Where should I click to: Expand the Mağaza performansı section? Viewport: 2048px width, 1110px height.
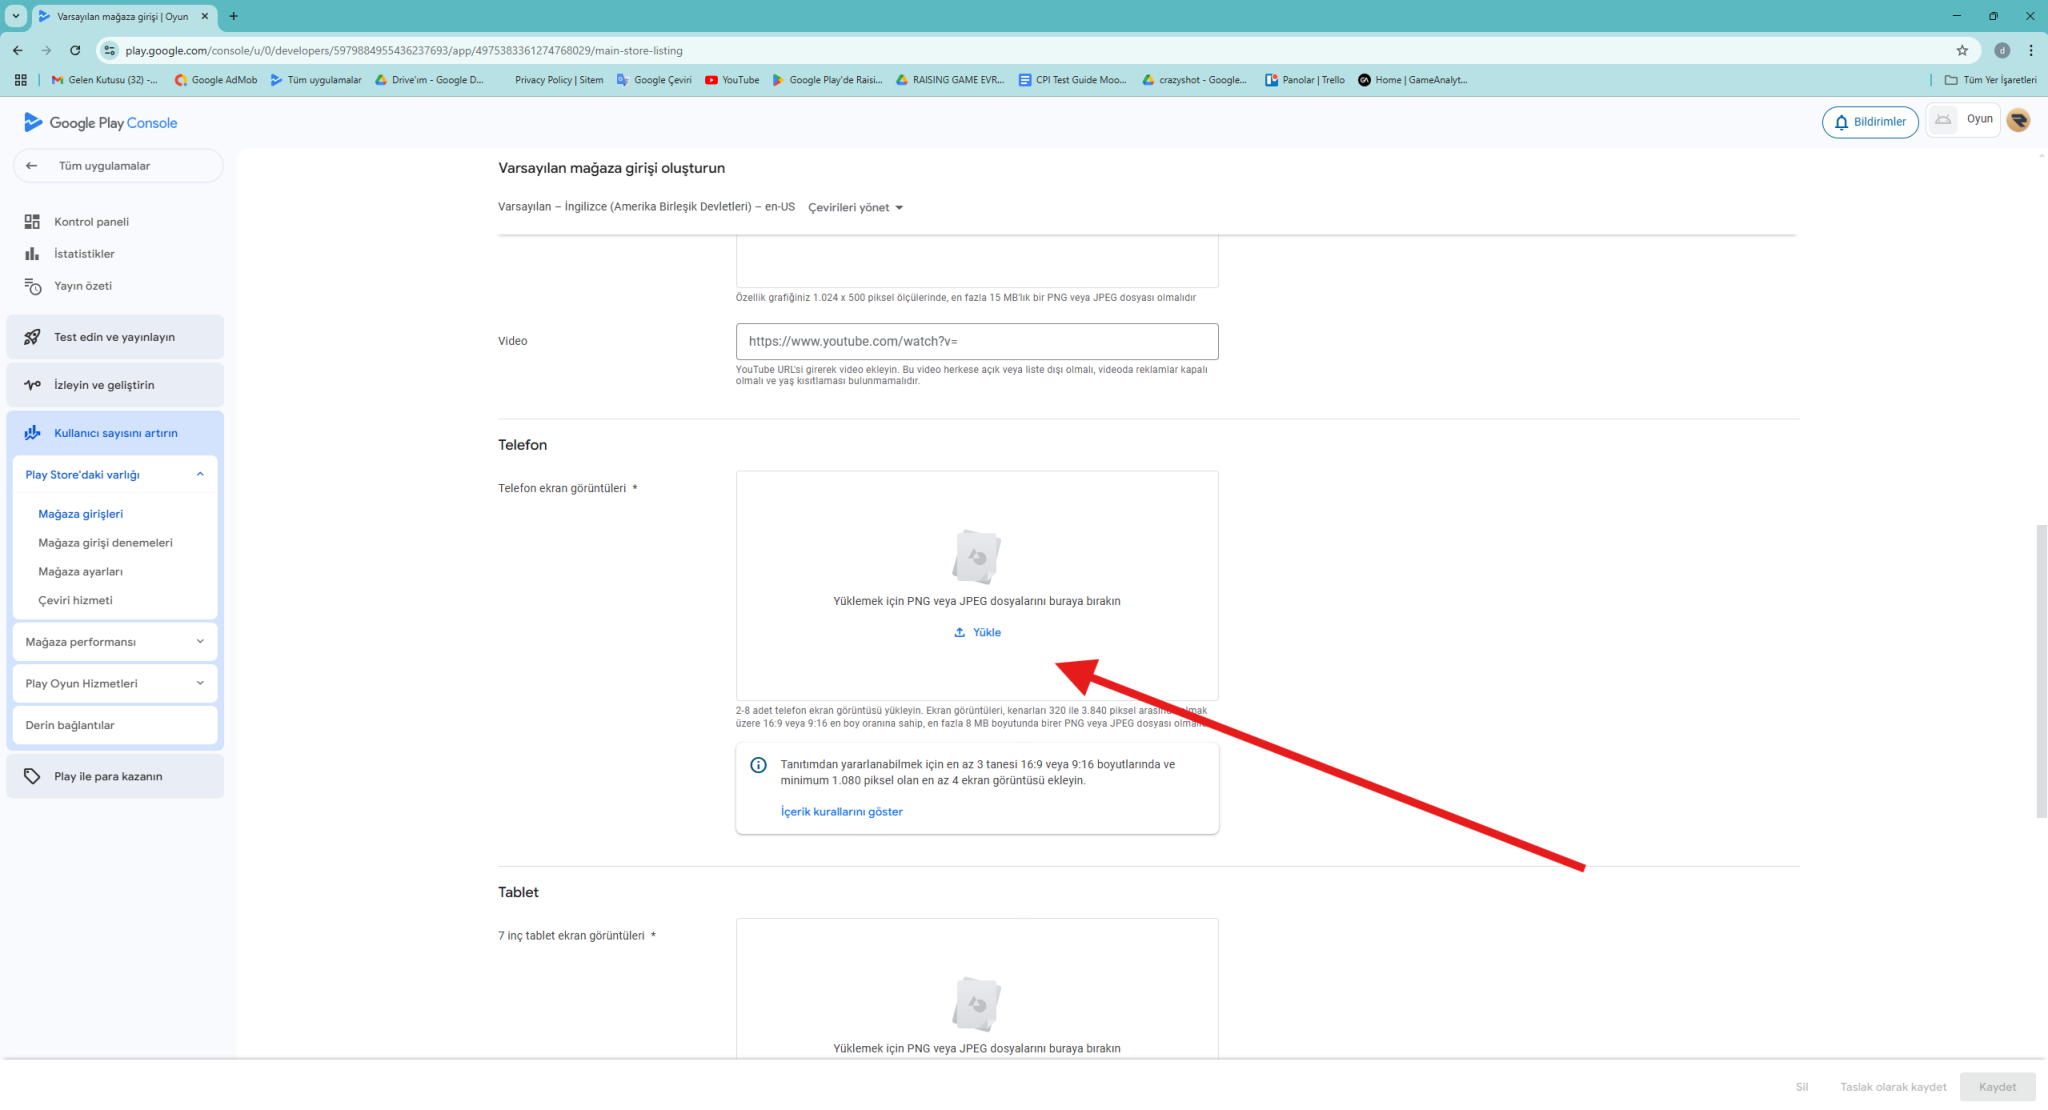point(200,642)
